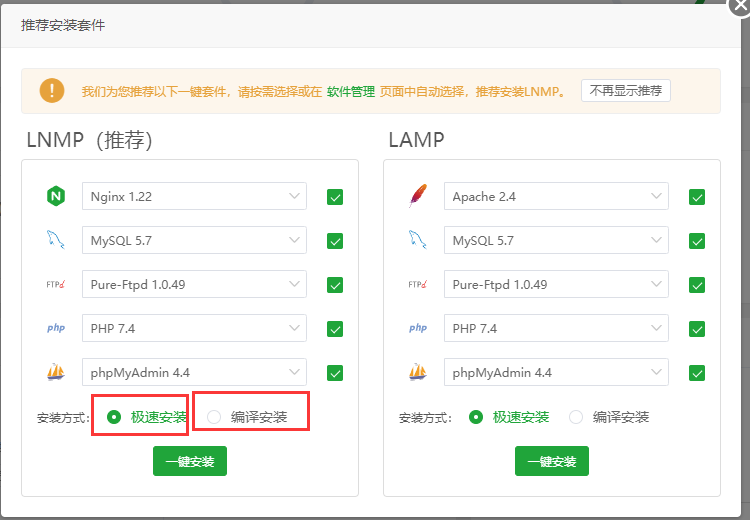This screenshot has height=520, width=750.
Task: Click the phpMyAdmin sailboat icon in LNMP
Action: tap(56, 372)
